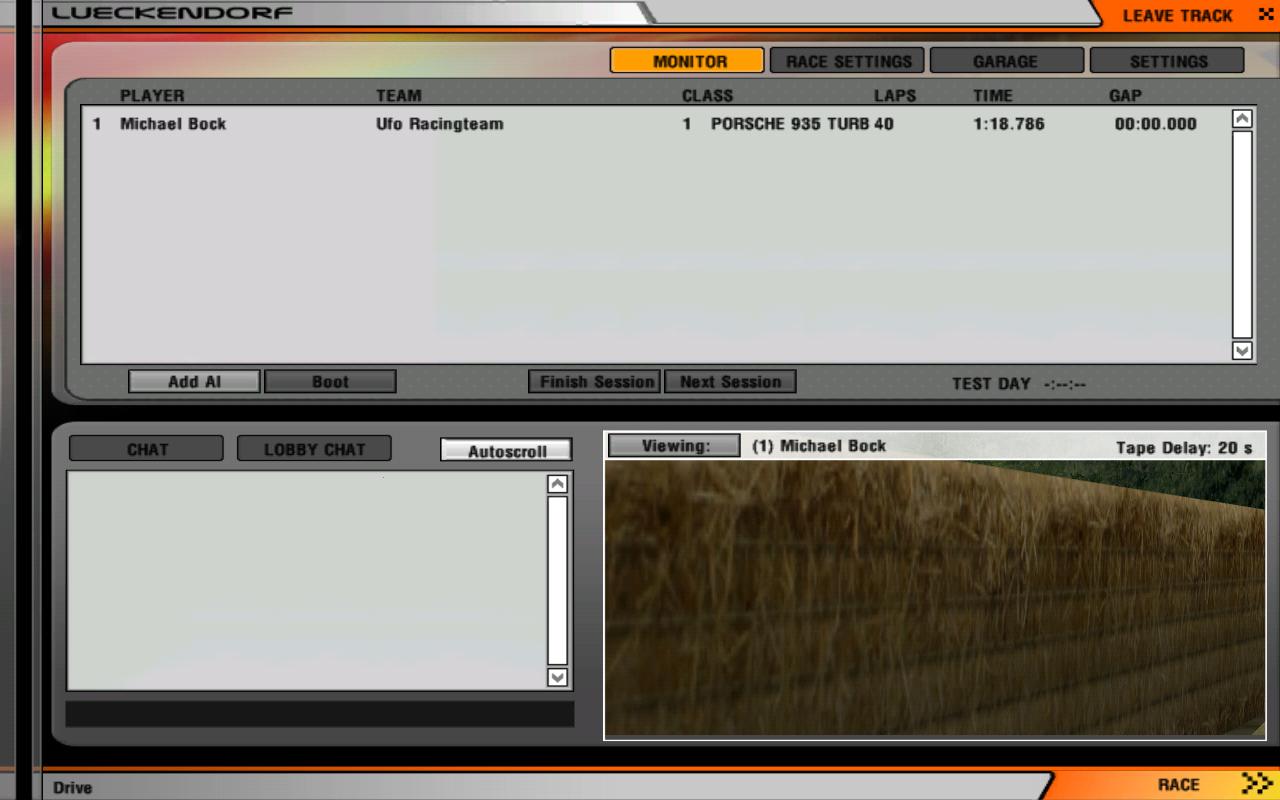Viewport: 1280px width, 800px height.
Task: Click chat scroll up arrow
Action: point(557,484)
